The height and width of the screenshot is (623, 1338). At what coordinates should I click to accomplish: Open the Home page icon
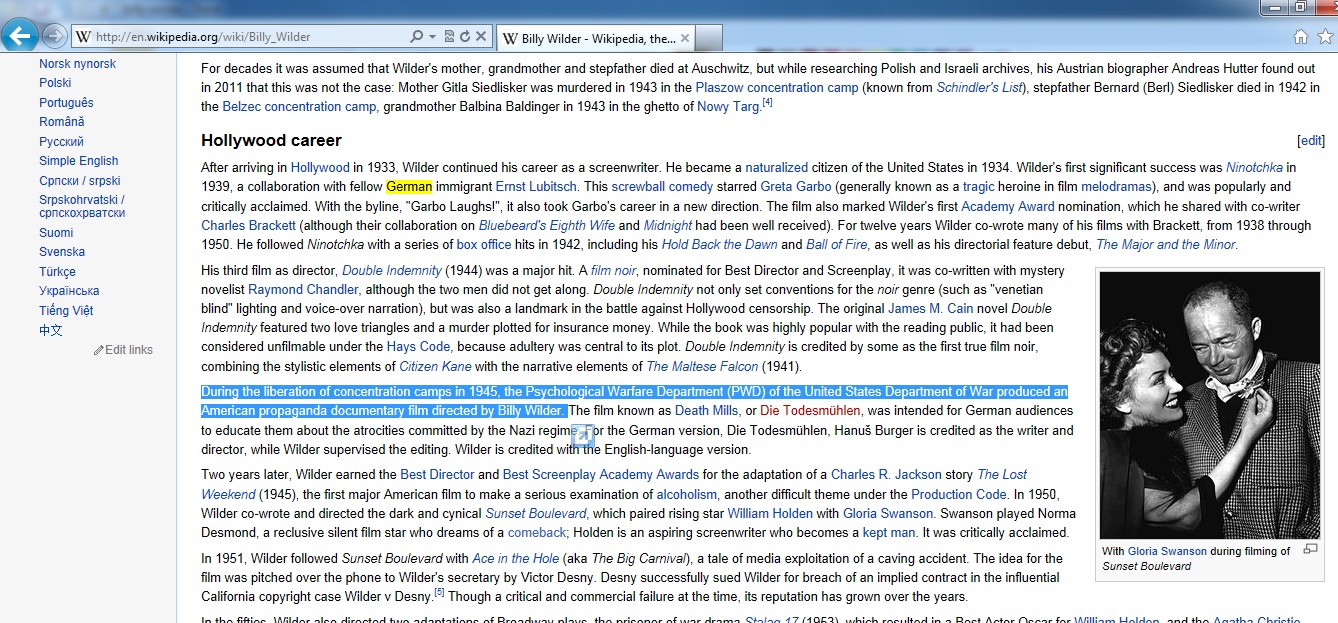tap(1300, 37)
